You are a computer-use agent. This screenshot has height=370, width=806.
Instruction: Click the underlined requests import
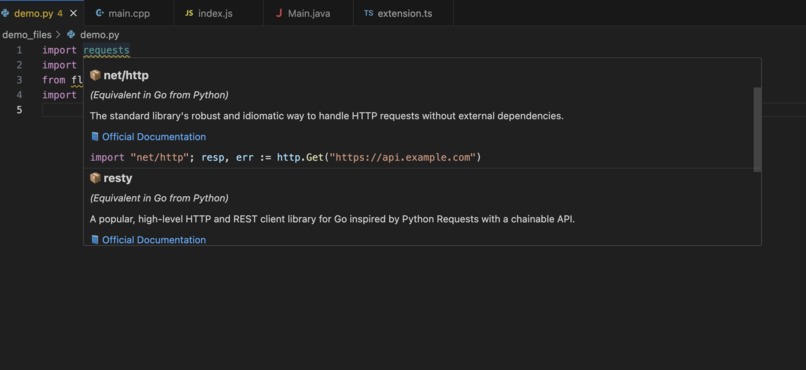pos(106,50)
